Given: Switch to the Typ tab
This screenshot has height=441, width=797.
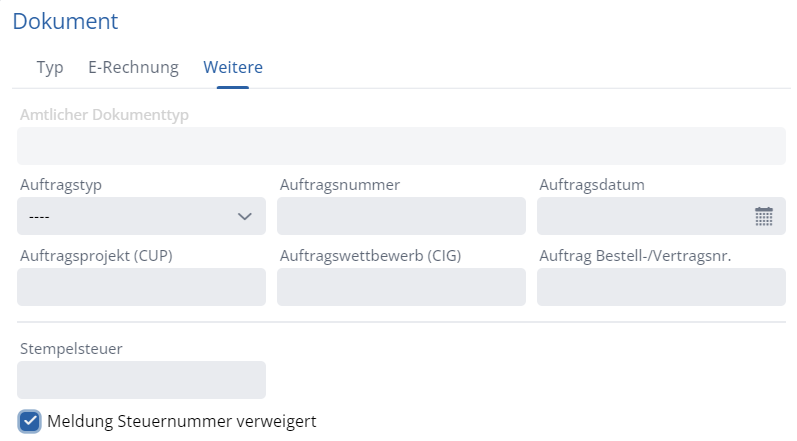Looking at the screenshot, I should tap(50, 68).
